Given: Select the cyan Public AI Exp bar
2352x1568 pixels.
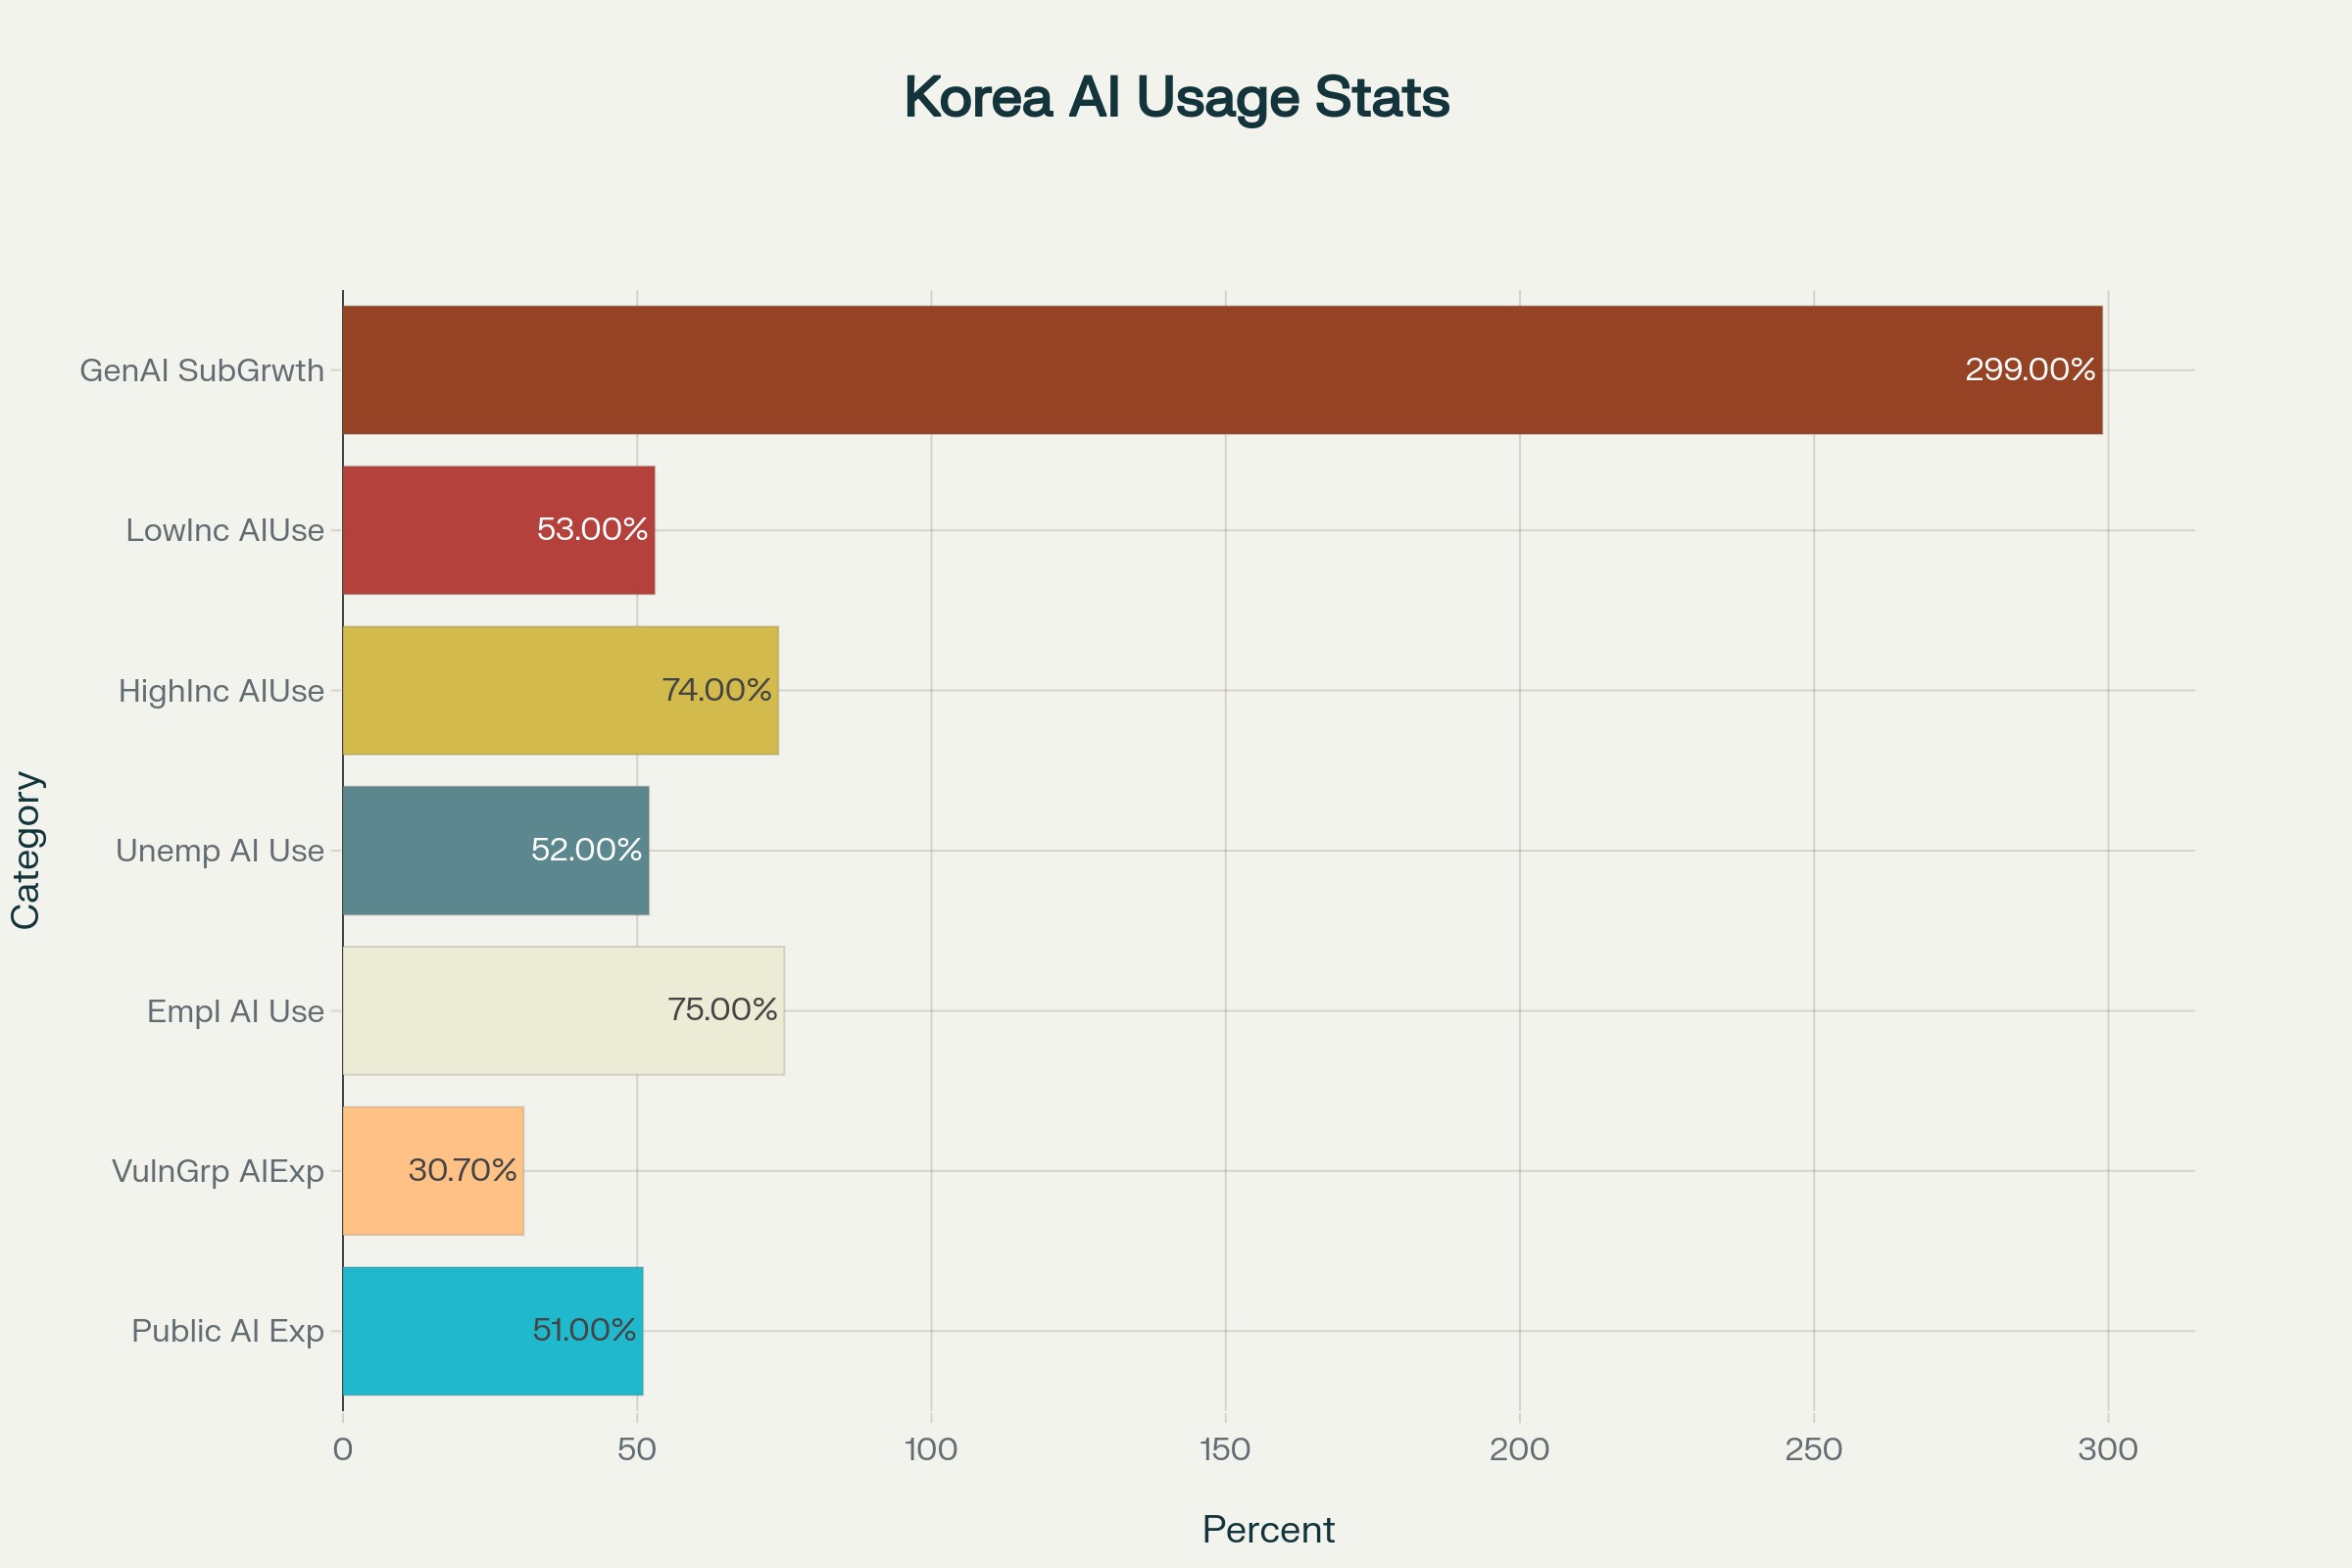Looking at the screenshot, I should pyautogui.click(x=493, y=1330).
